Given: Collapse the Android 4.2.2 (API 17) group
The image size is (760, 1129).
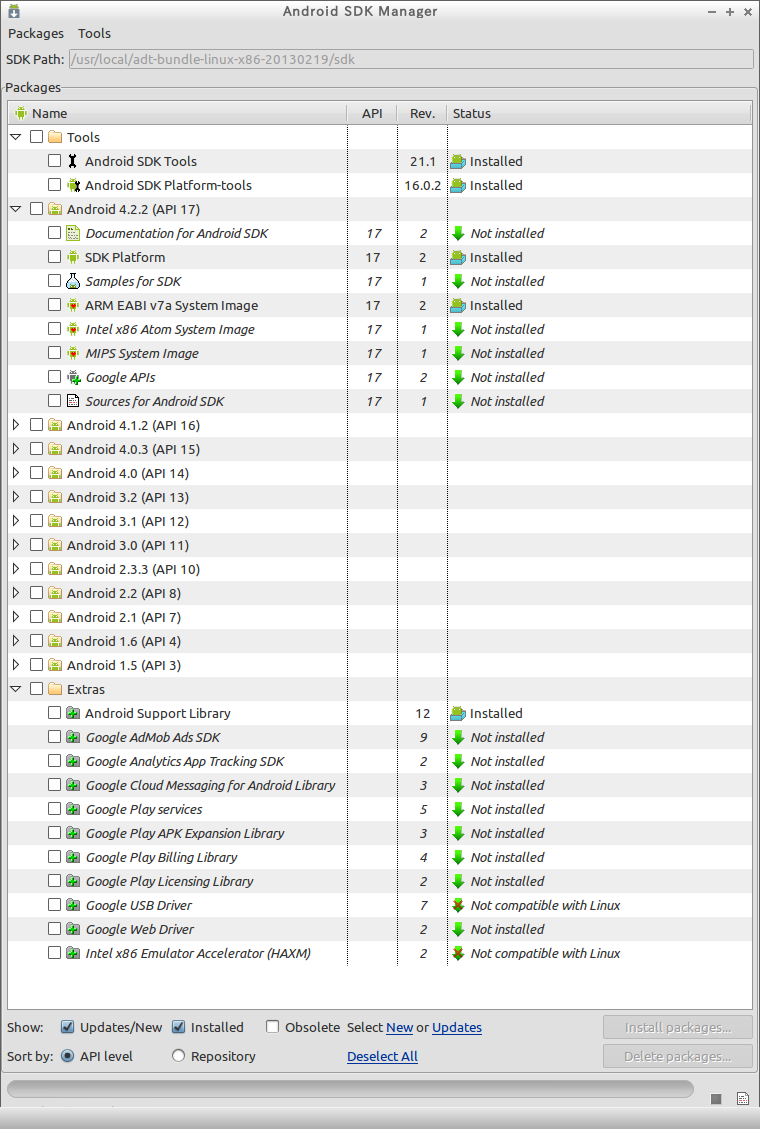Looking at the screenshot, I should click(16, 209).
